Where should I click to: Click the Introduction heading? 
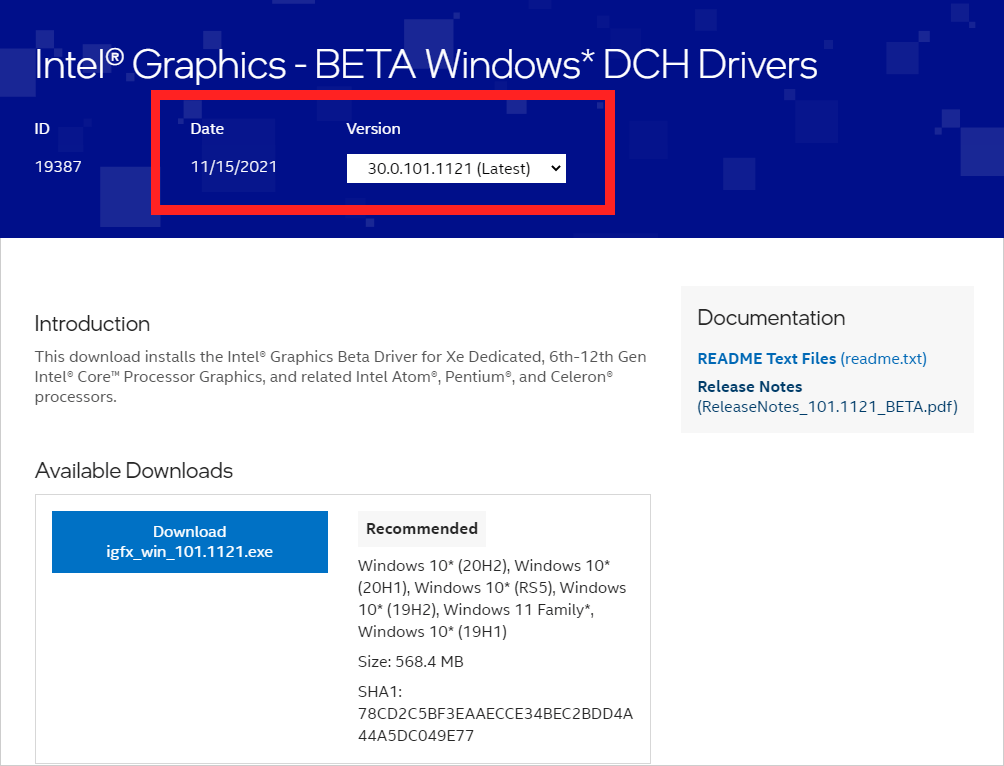(x=92, y=323)
